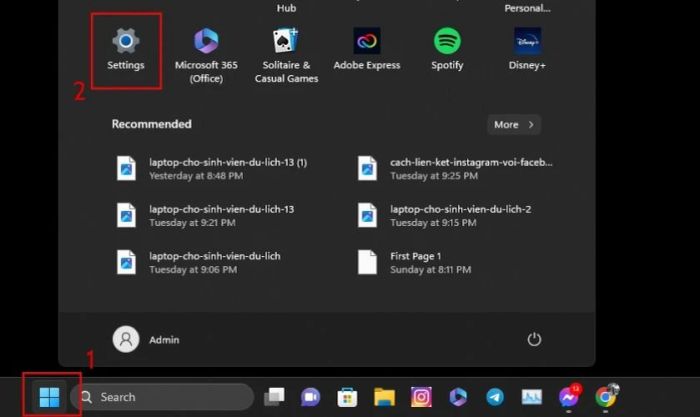Open laptop-cho-sinh-vien-du-lich from Tuesday 9:06 PM
The width and height of the screenshot is (700, 417).
[199, 263]
